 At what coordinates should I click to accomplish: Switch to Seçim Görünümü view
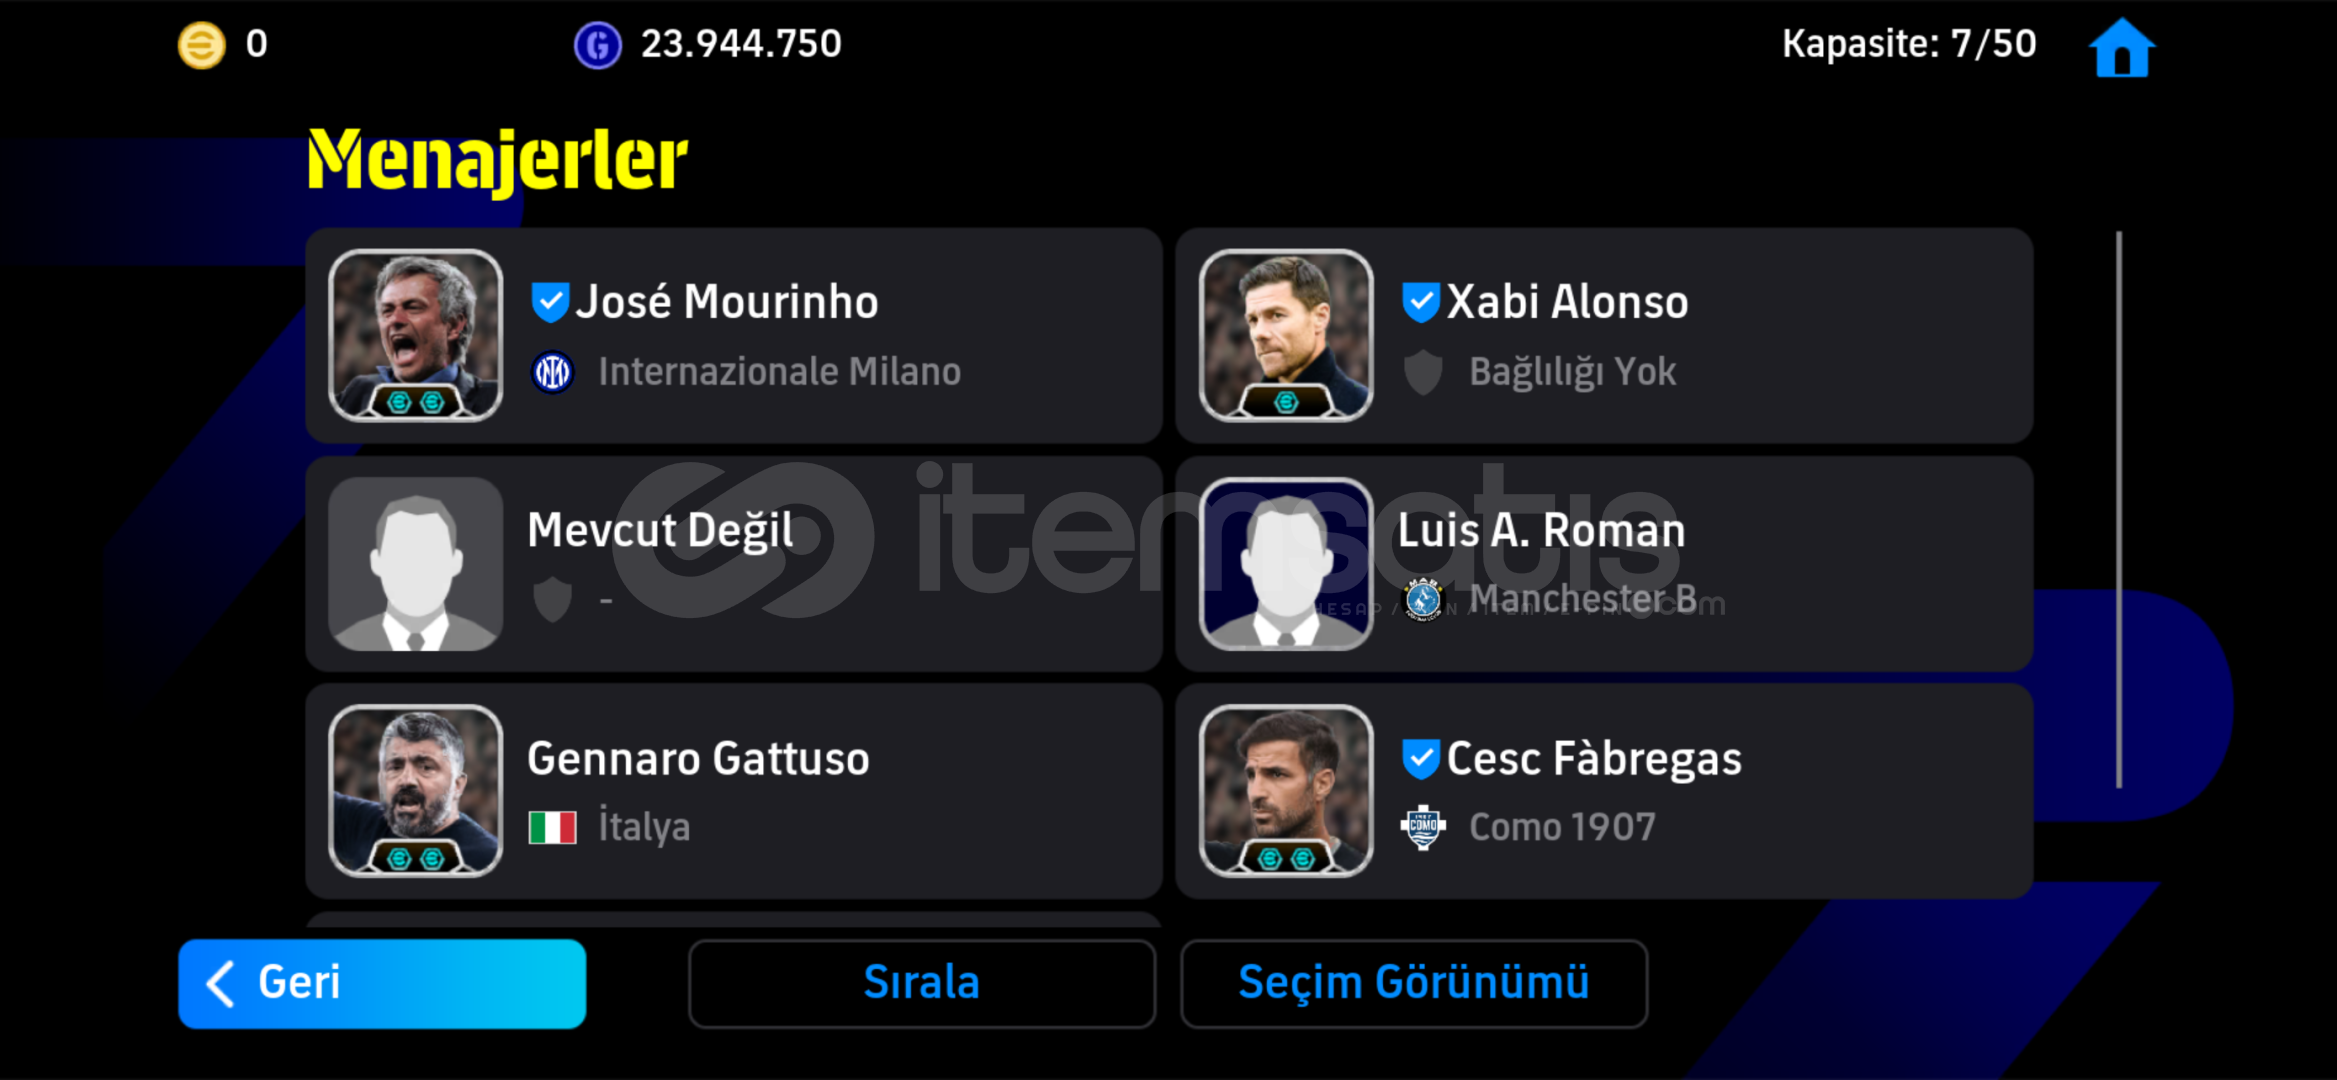[x=1413, y=983]
